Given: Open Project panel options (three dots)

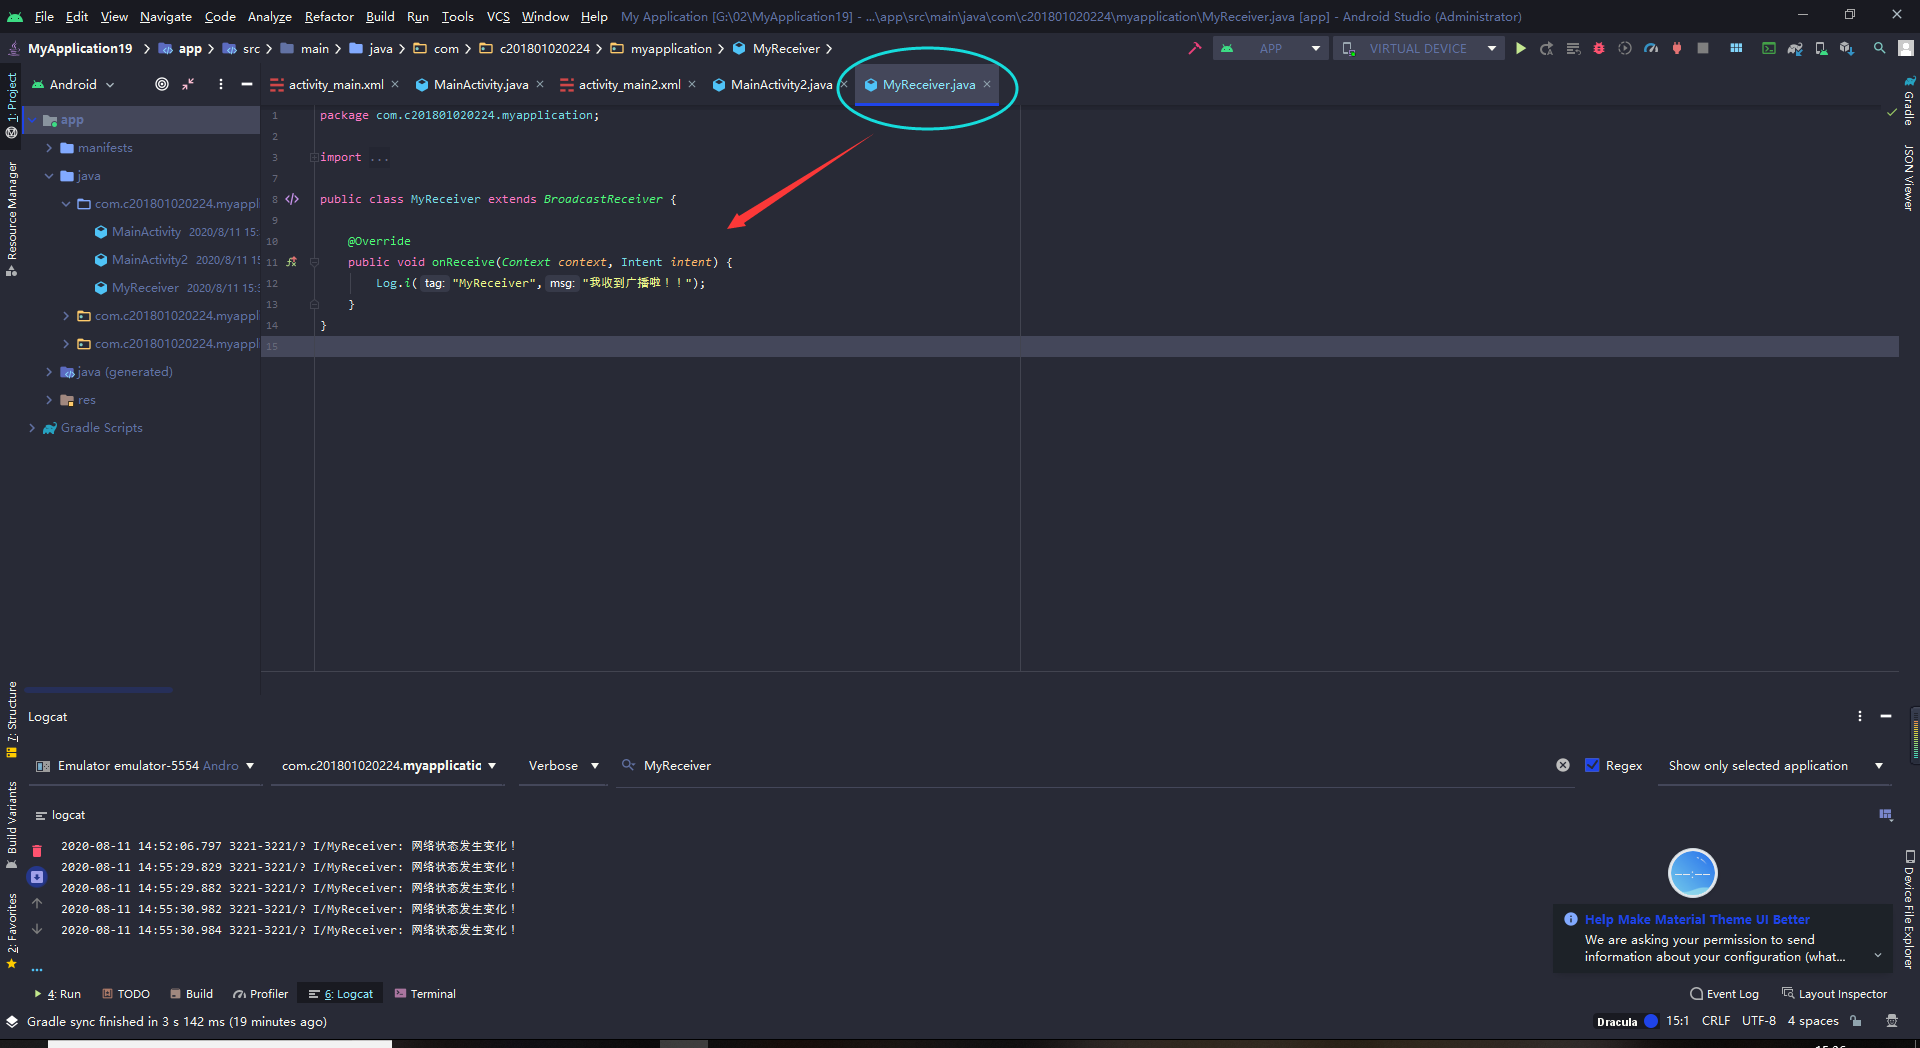Looking at the screenshot, I should [x=221, y=85].
